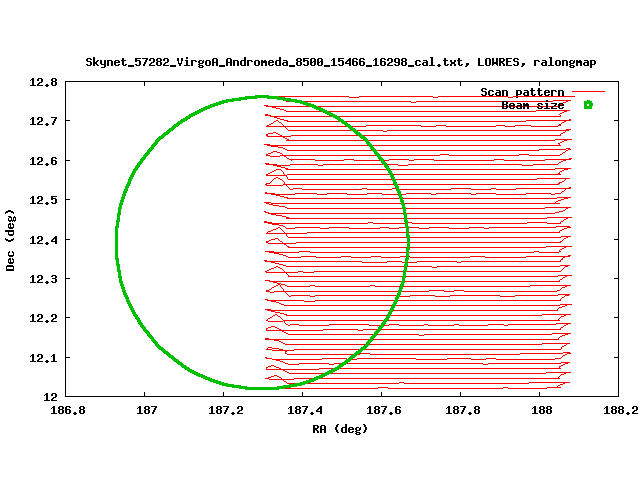Click the 'RA (deg)' axis label

click(x=340, y=429)
